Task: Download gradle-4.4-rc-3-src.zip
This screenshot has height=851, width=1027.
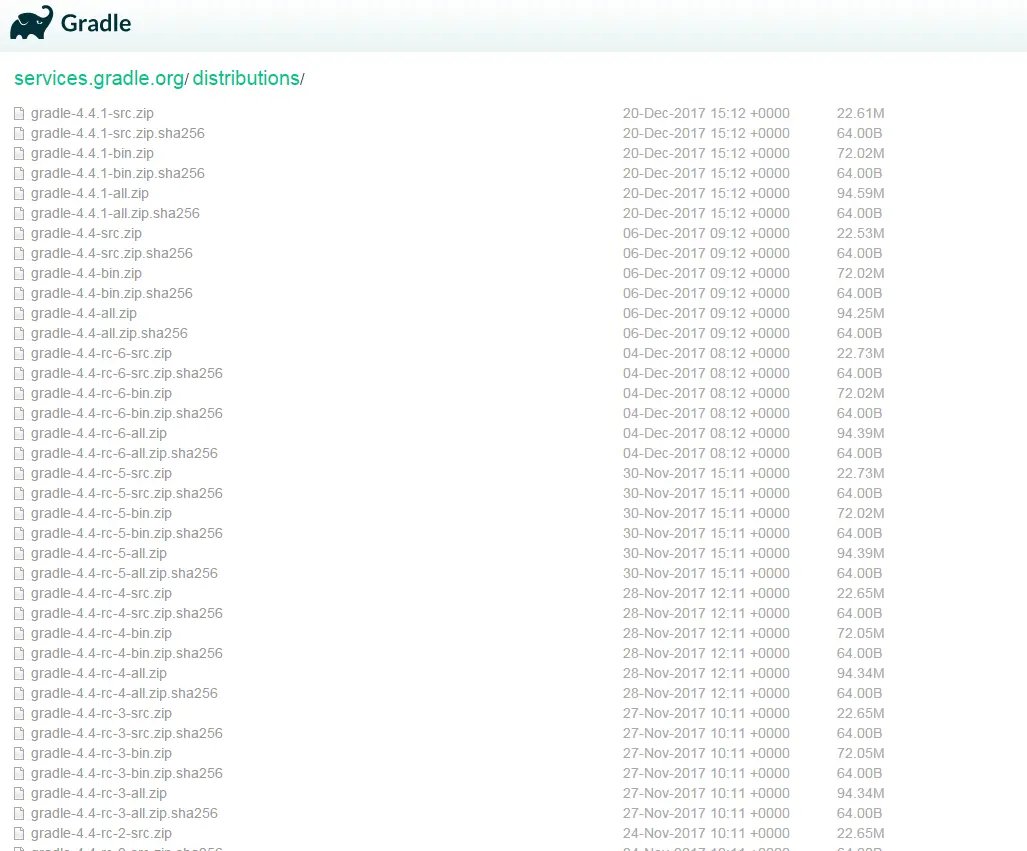Action: pyautogui.click(x=102, y=713)
